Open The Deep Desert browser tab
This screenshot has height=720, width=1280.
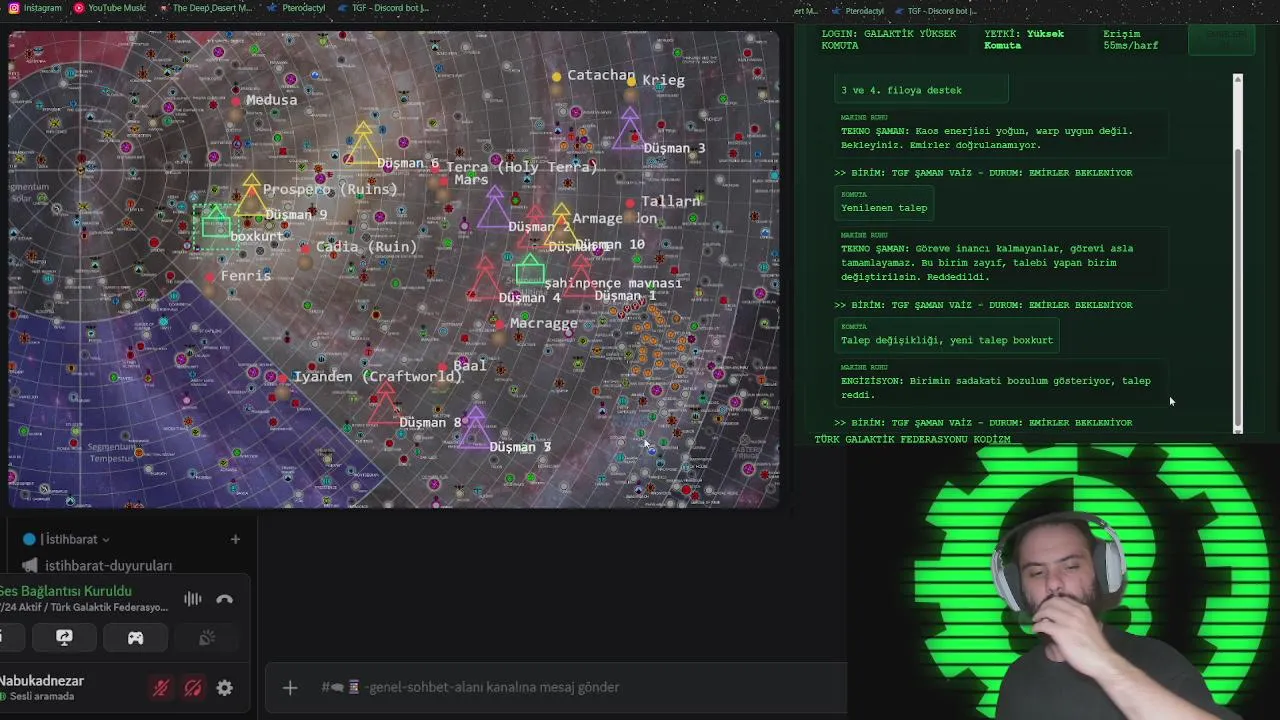point(204,8)
